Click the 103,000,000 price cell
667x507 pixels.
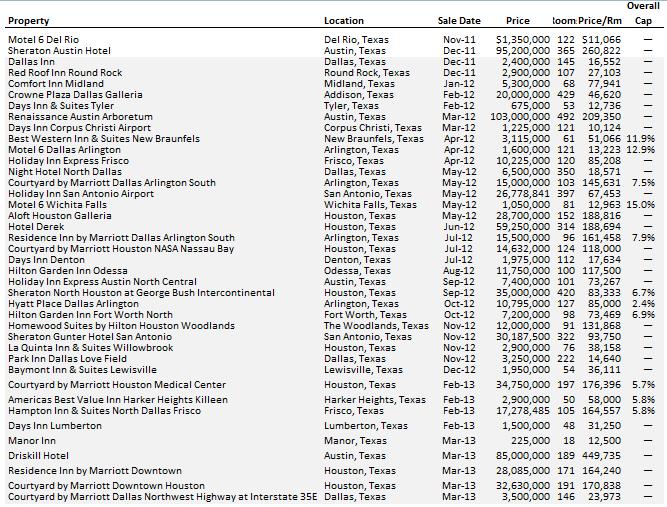520,117
